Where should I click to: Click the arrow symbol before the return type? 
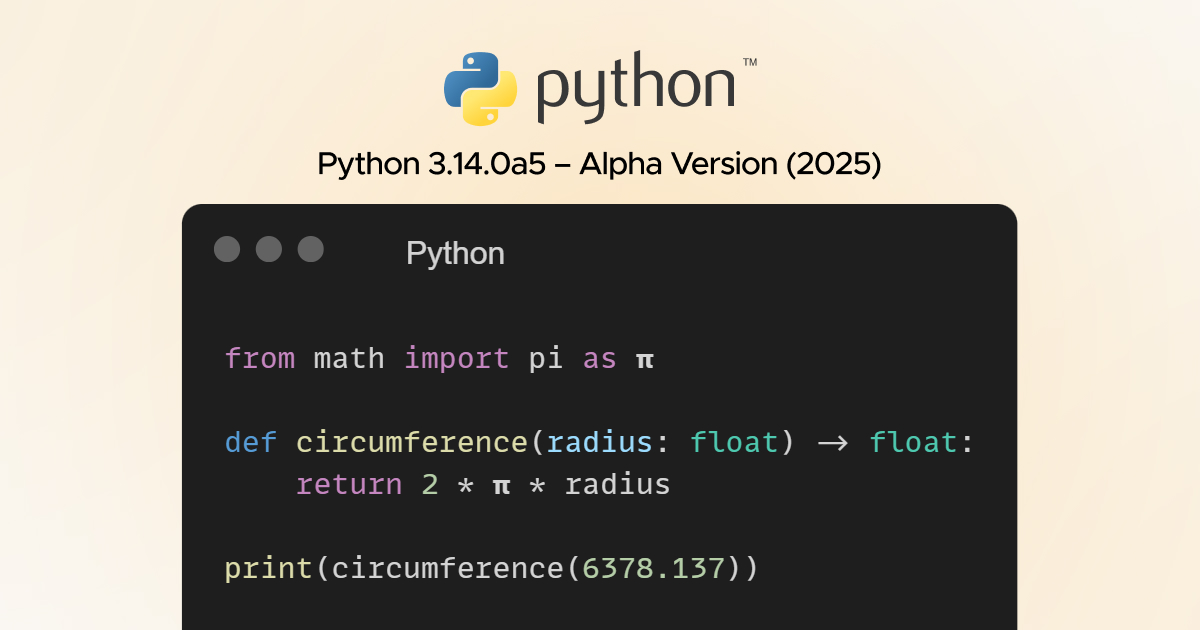pyautogui.click(x=832, y=442)
